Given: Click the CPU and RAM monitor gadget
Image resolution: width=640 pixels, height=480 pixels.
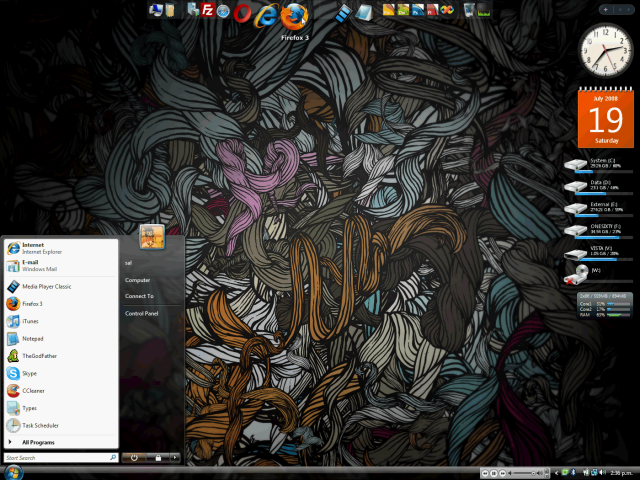Looking at the screenshot, I should (x=605, y=305).
